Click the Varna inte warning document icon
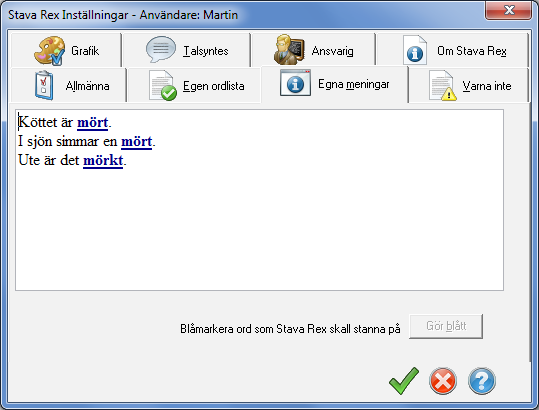Screen dimensions: 539x410 coord(443,86)
